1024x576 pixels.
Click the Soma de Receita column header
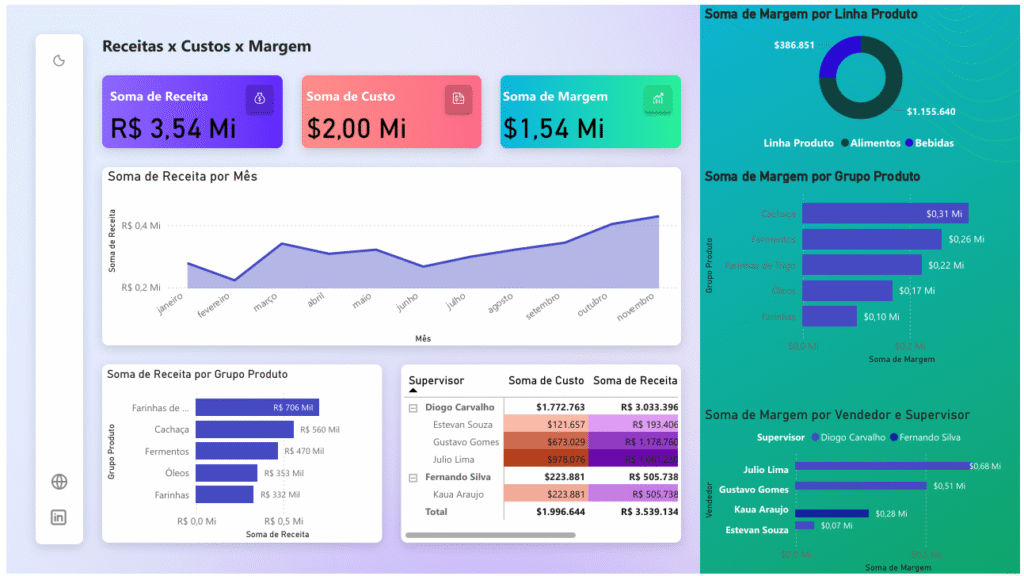[x=635, y=380]
